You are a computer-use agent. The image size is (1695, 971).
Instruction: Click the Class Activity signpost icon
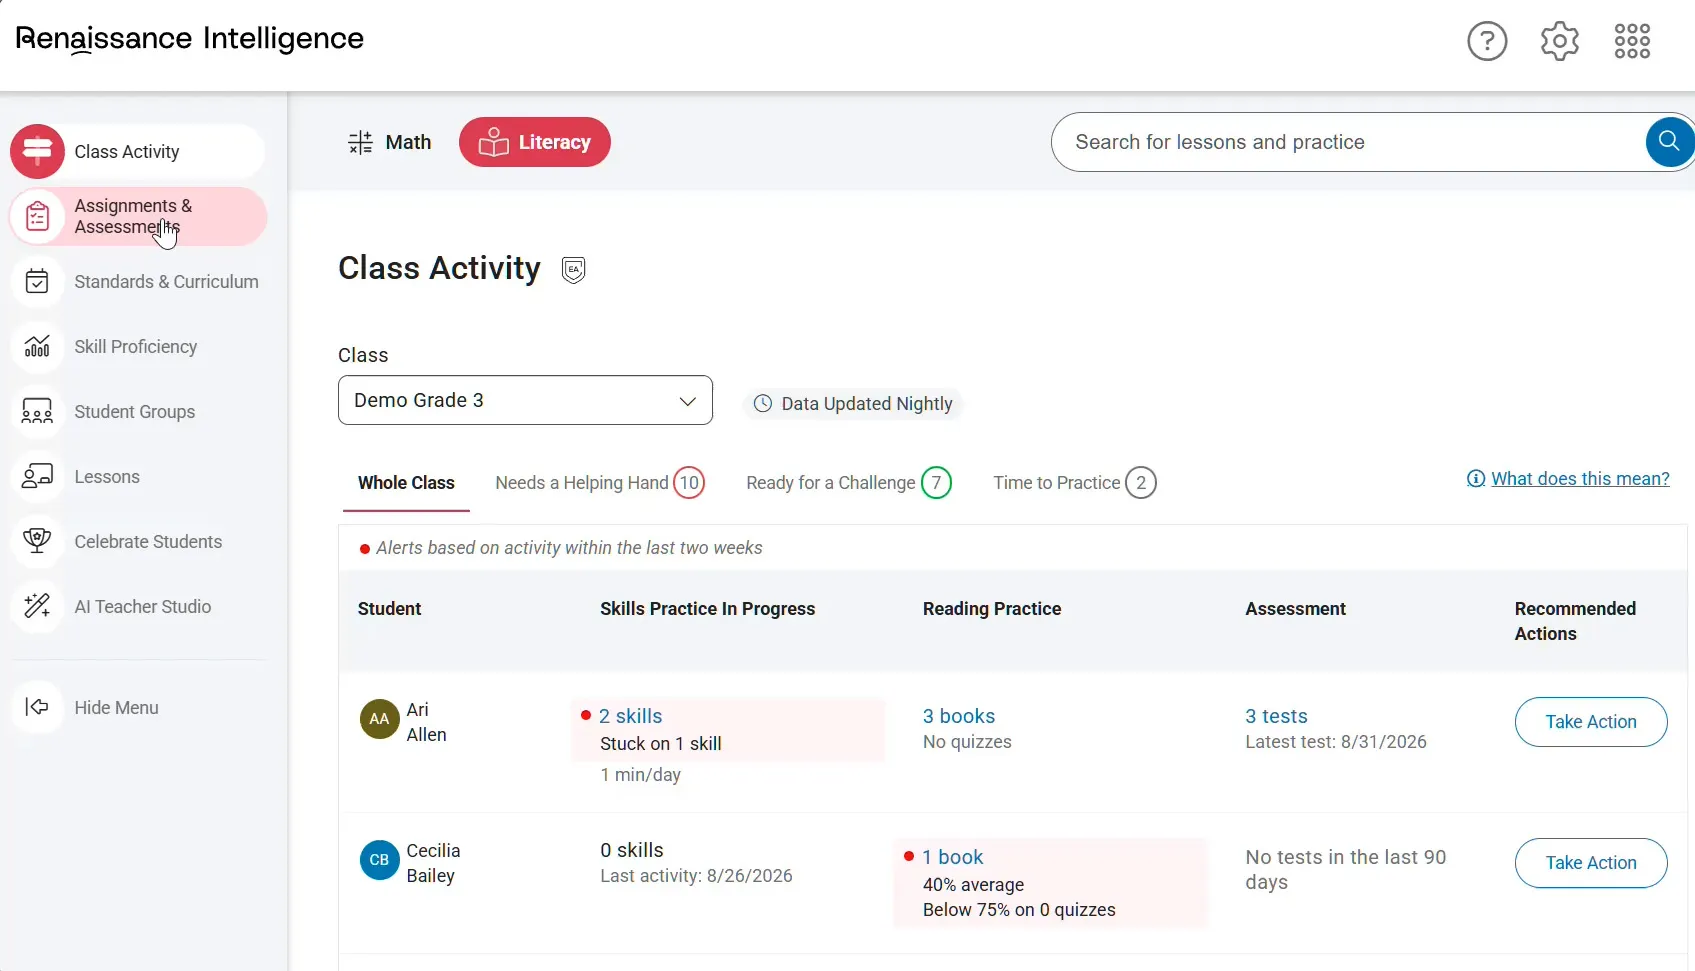tap(37, 151)
